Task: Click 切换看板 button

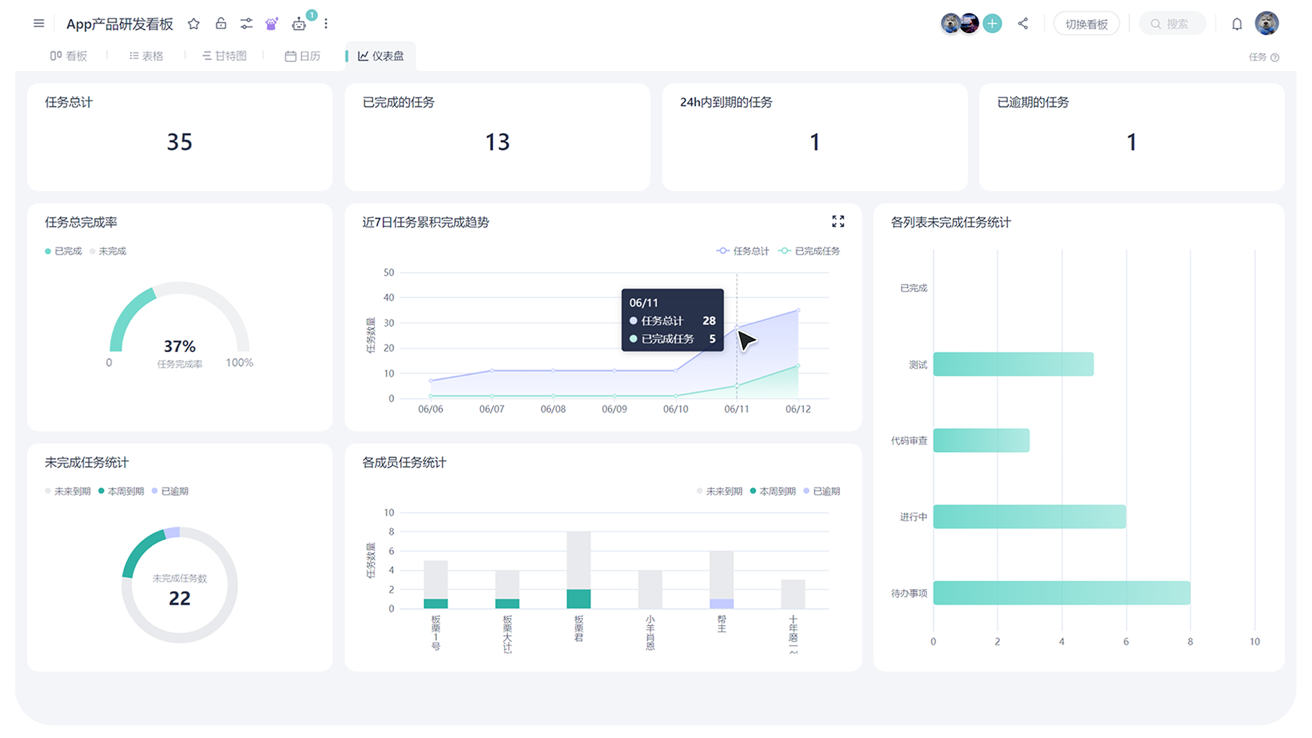Action: point(1086,23)
